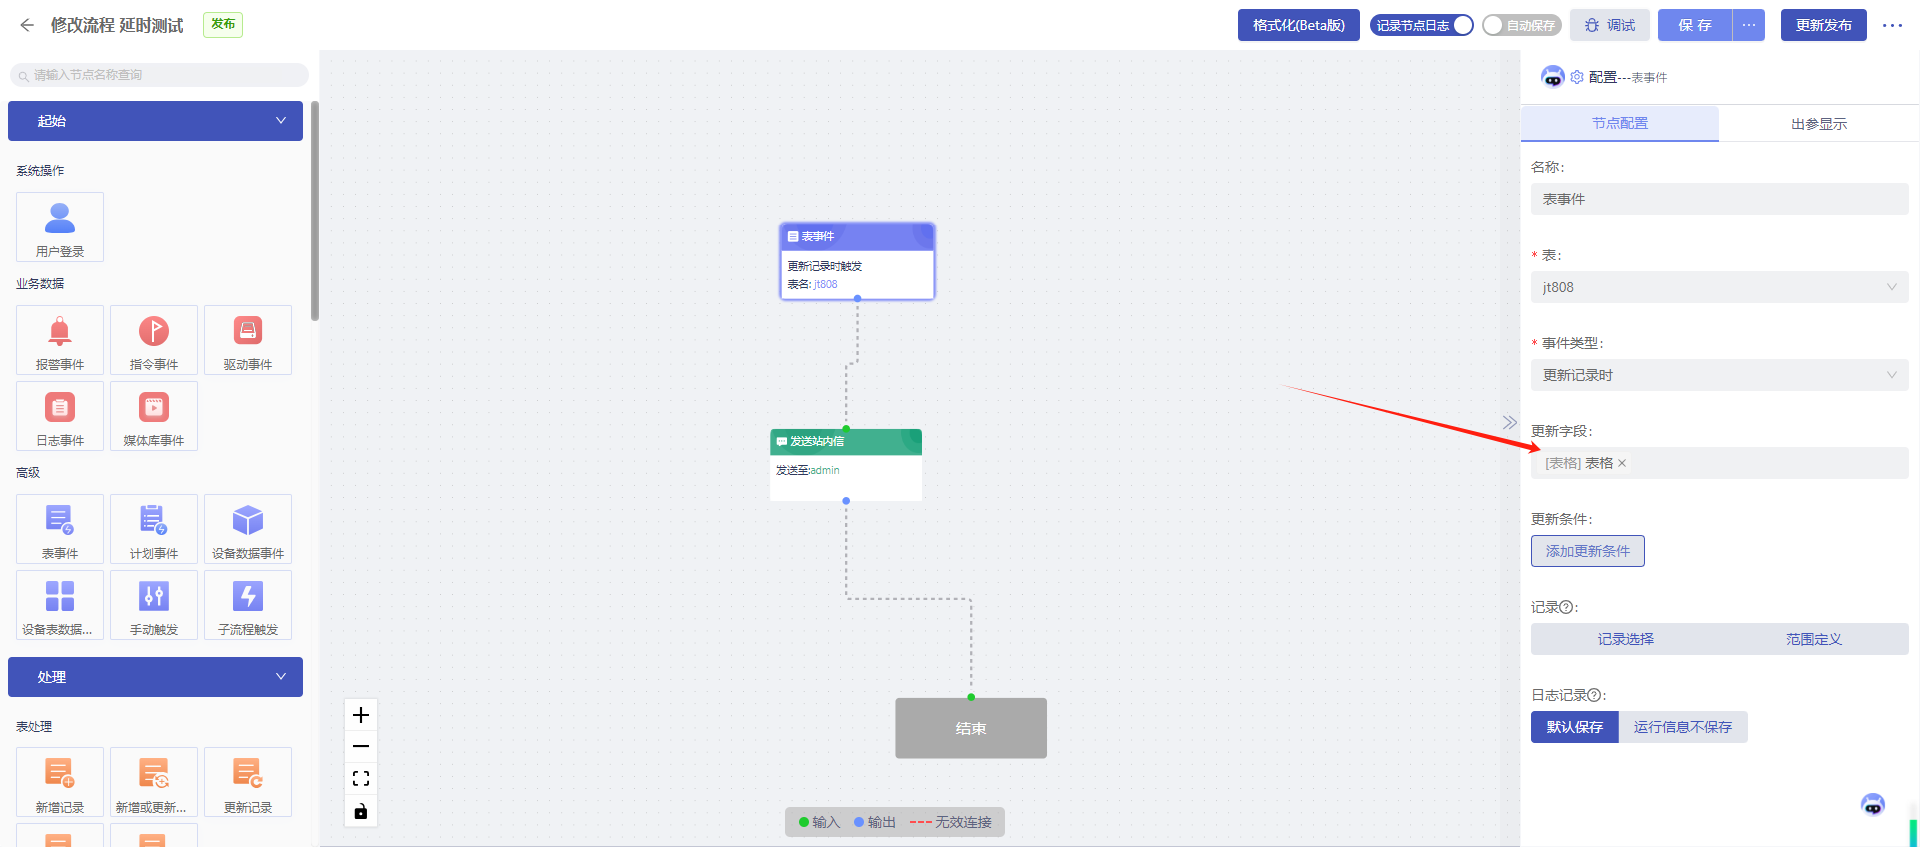This screenshot has height=847, width=1920.
Task: Open the save options dropdown
Action: (x=1748, y=25)
